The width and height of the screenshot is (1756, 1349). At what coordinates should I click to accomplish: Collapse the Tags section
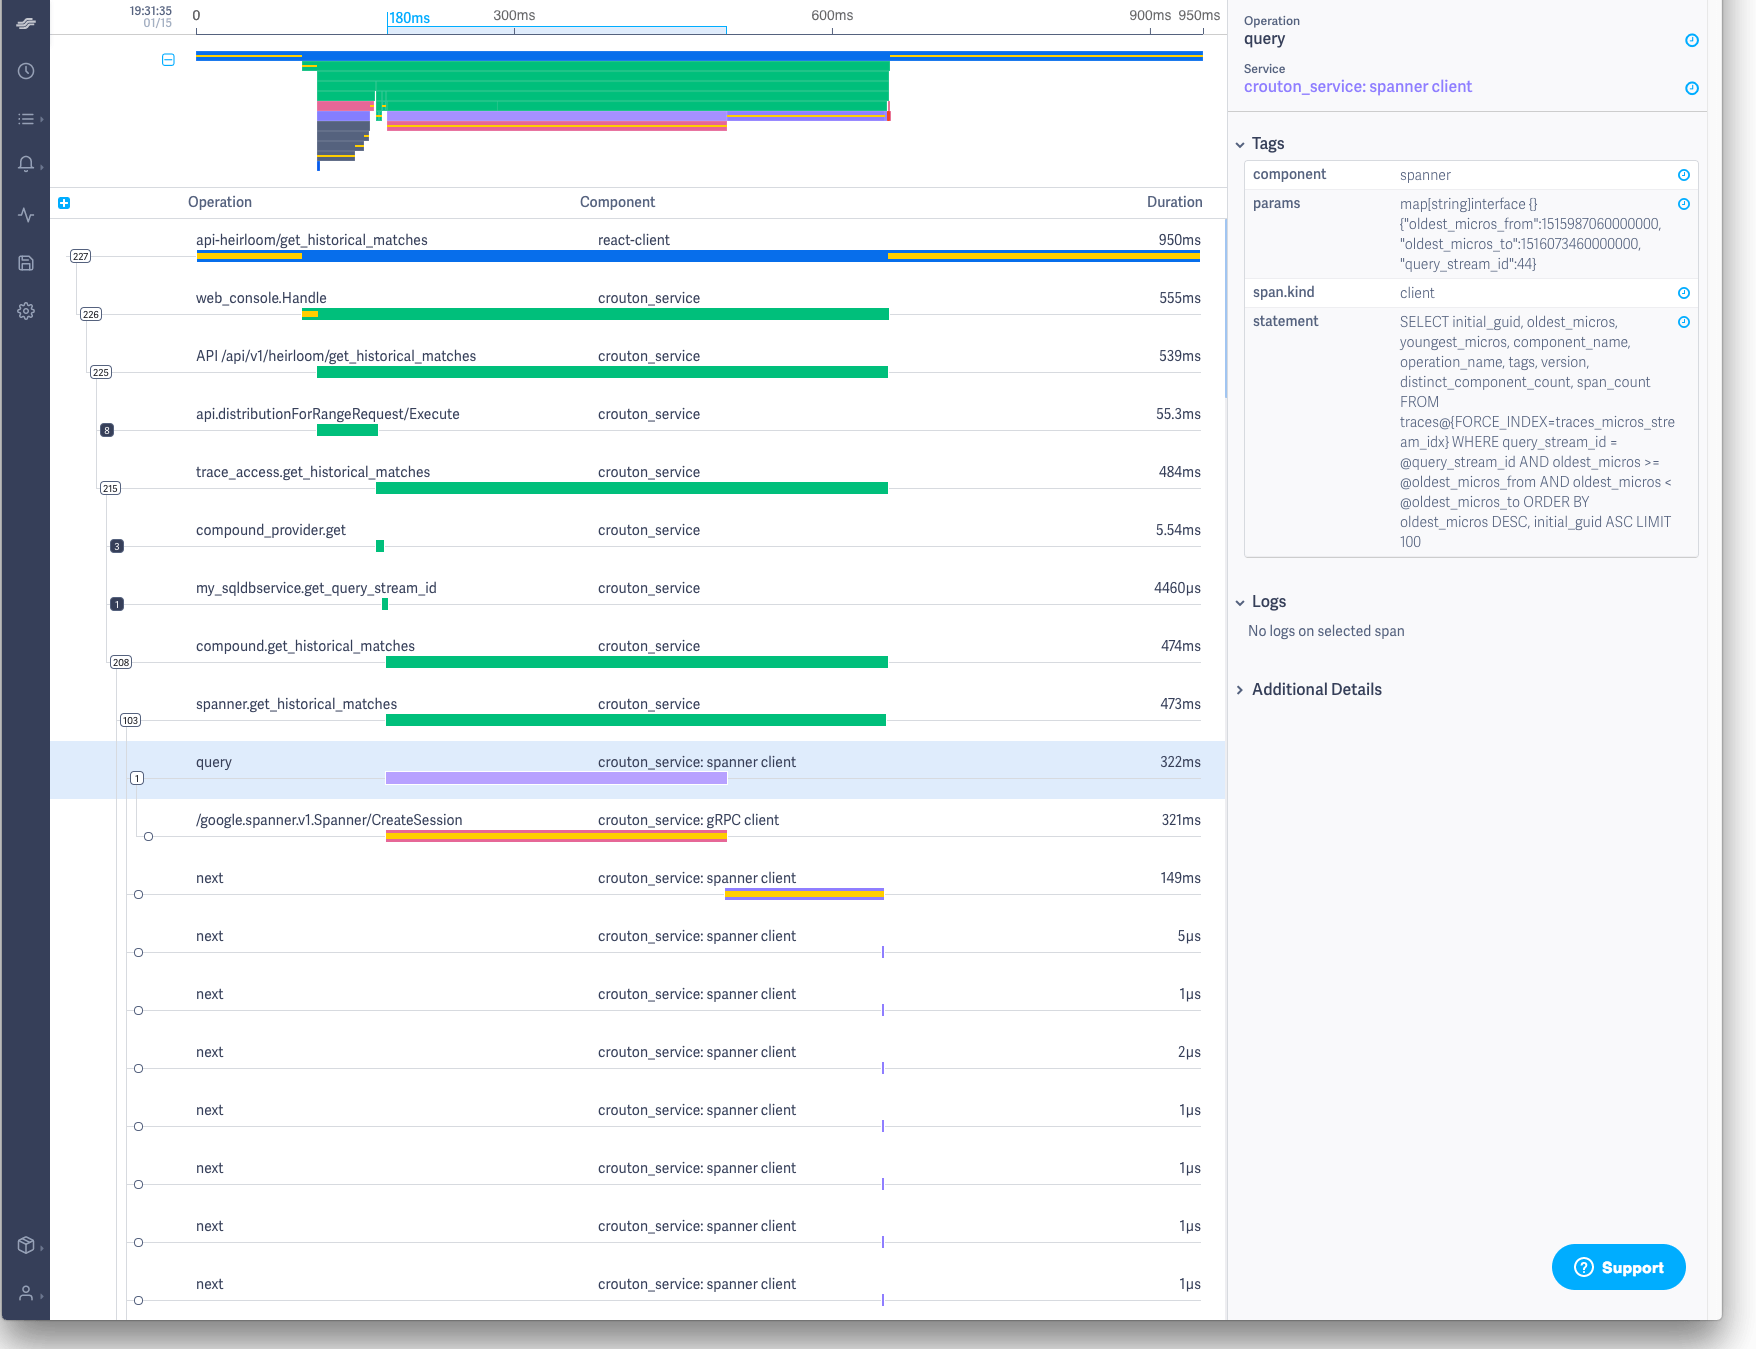click(x=1240, y=144)
